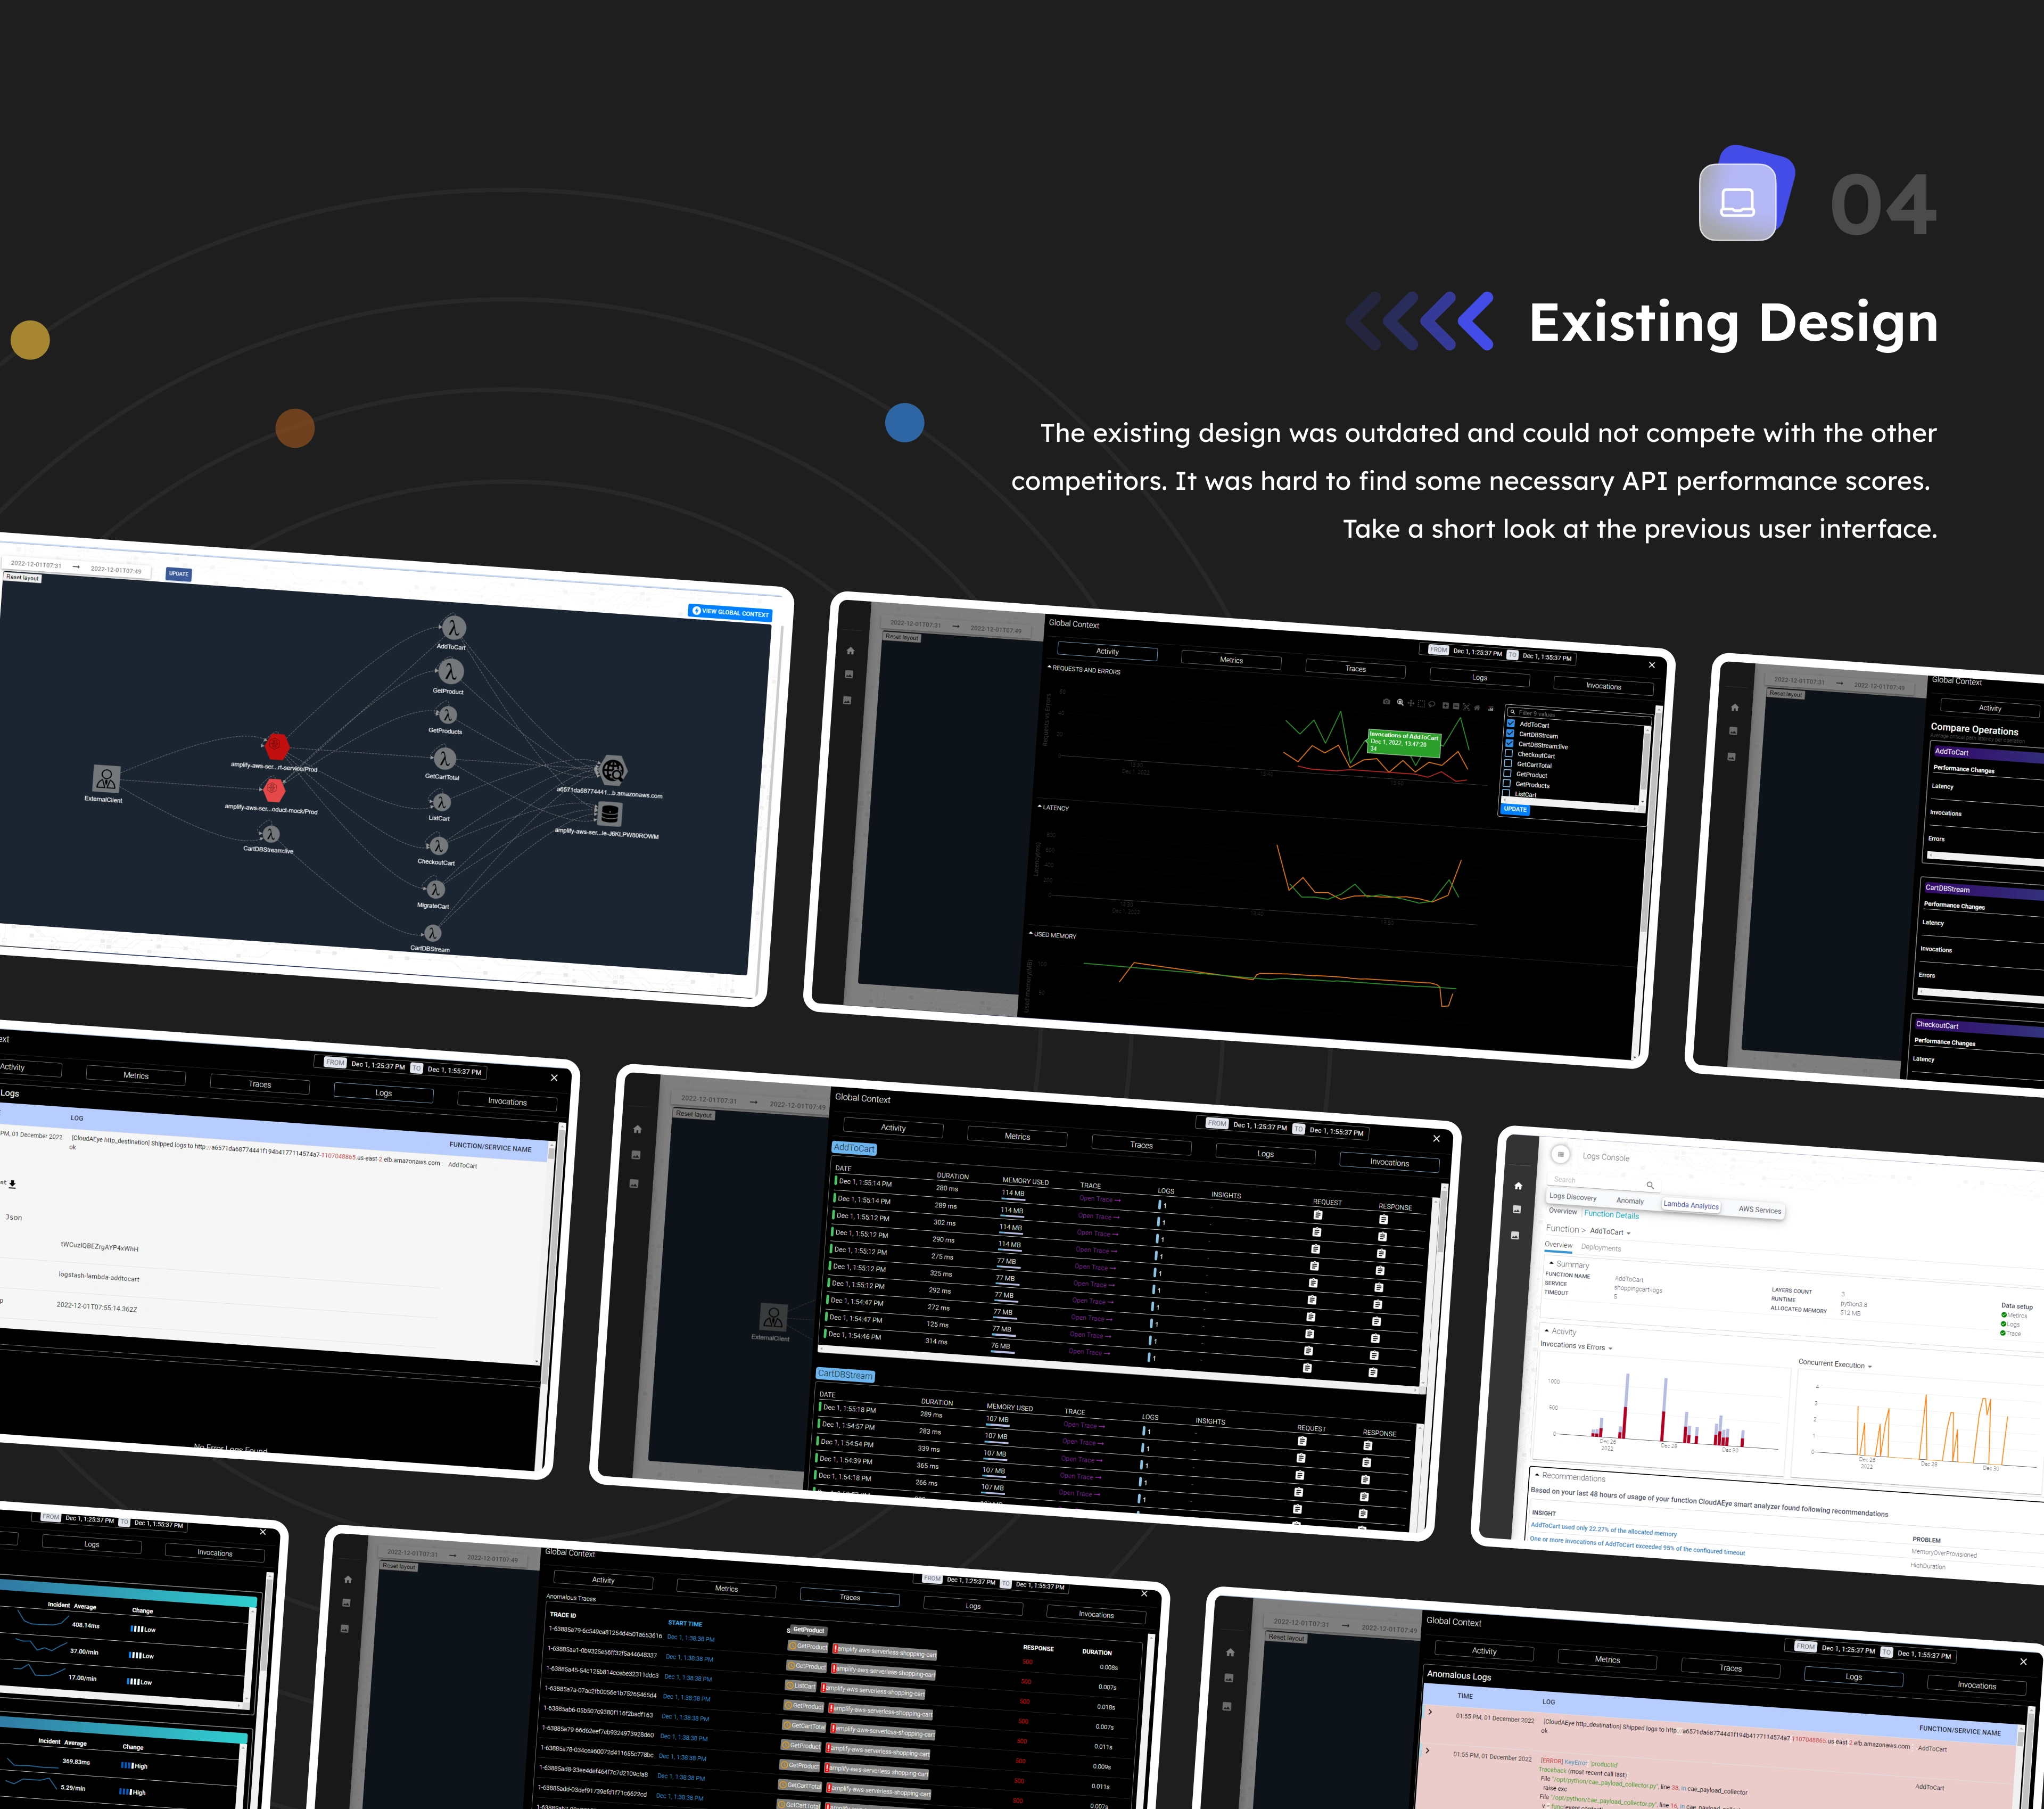The width and height of the screenshot is (2044, 1809).
Task: Collapse the Activity section in Logs Console
Action: click(1546, 1330)
